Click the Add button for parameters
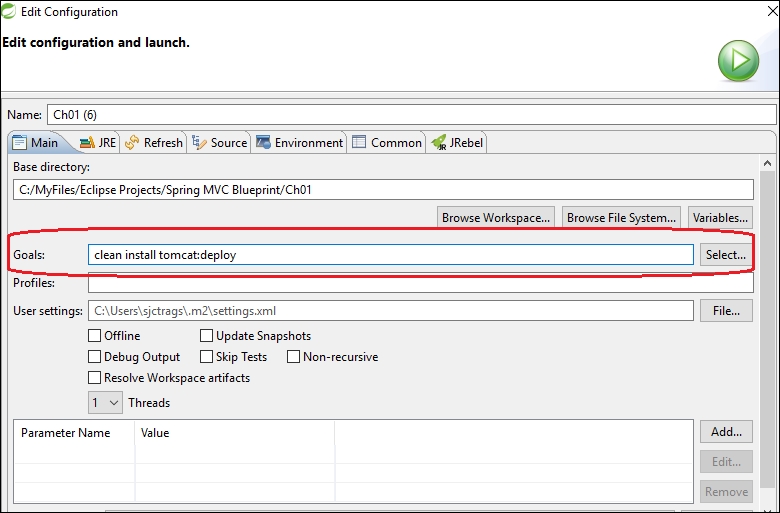This screenshot has width=780, height=513. point(726,432)
